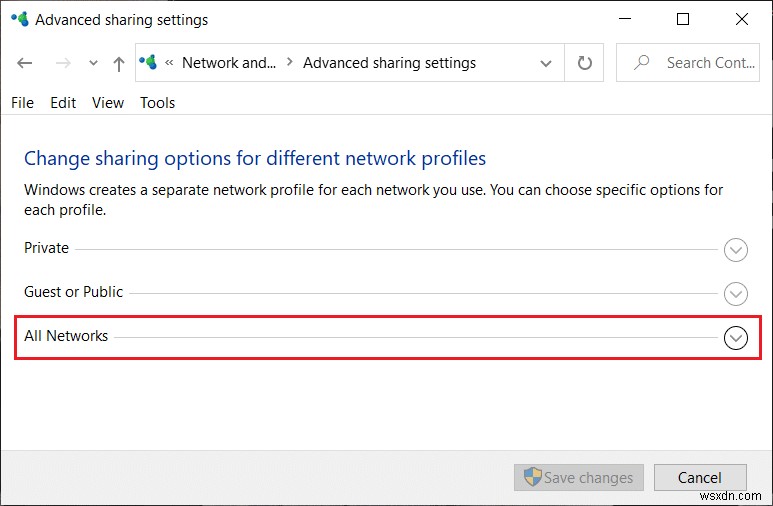The width and height of the screenshot is (773, 506).
Task: Refresh the Advanced sharing settings page
Action: click(585, 63)
